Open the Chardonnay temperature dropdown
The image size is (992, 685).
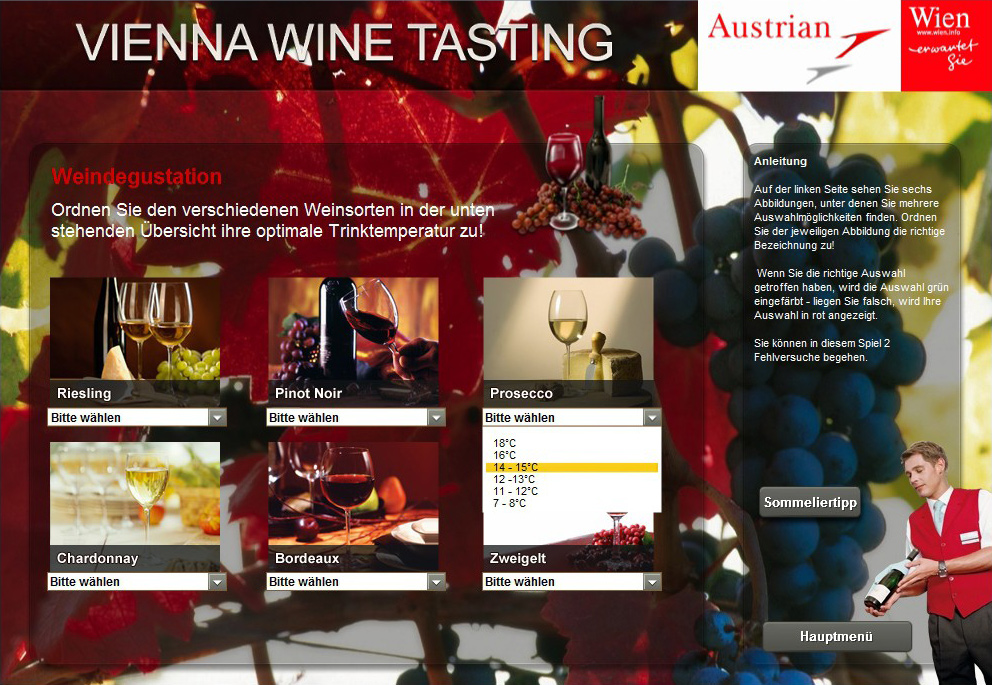coord(137,581)
